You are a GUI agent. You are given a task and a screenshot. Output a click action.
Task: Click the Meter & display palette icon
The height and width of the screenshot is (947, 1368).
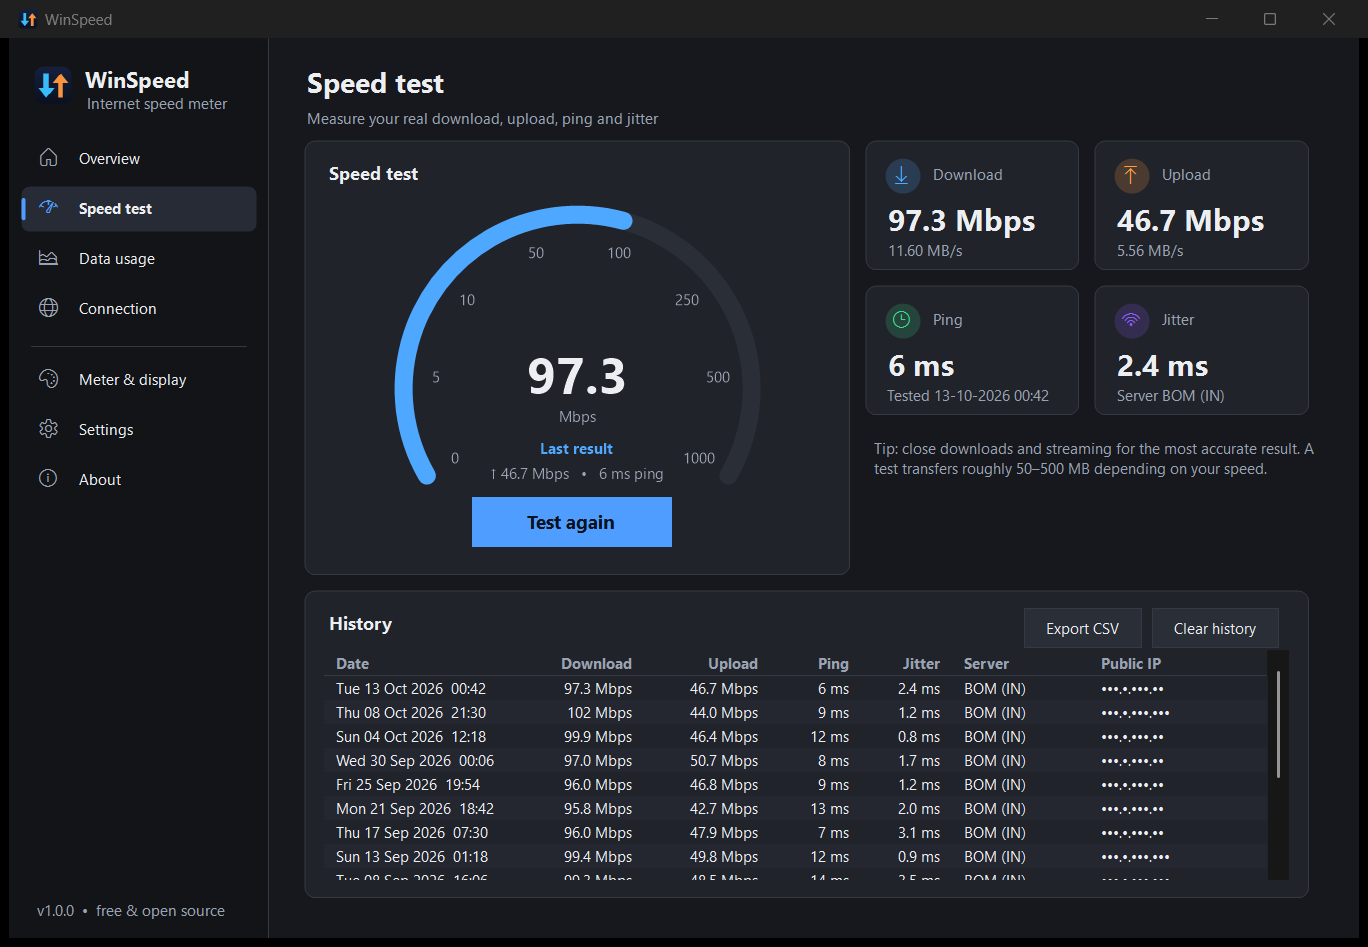click(x=48, y=379)
